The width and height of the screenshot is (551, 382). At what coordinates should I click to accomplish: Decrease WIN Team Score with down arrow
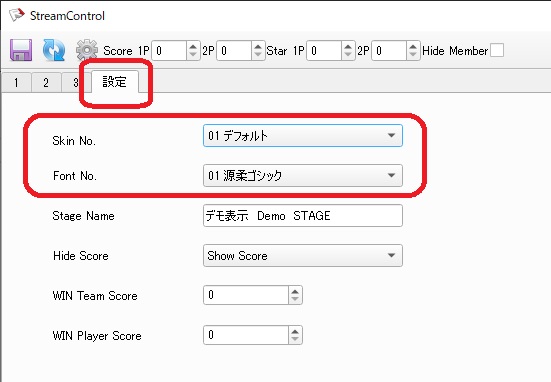click(295, 300)
